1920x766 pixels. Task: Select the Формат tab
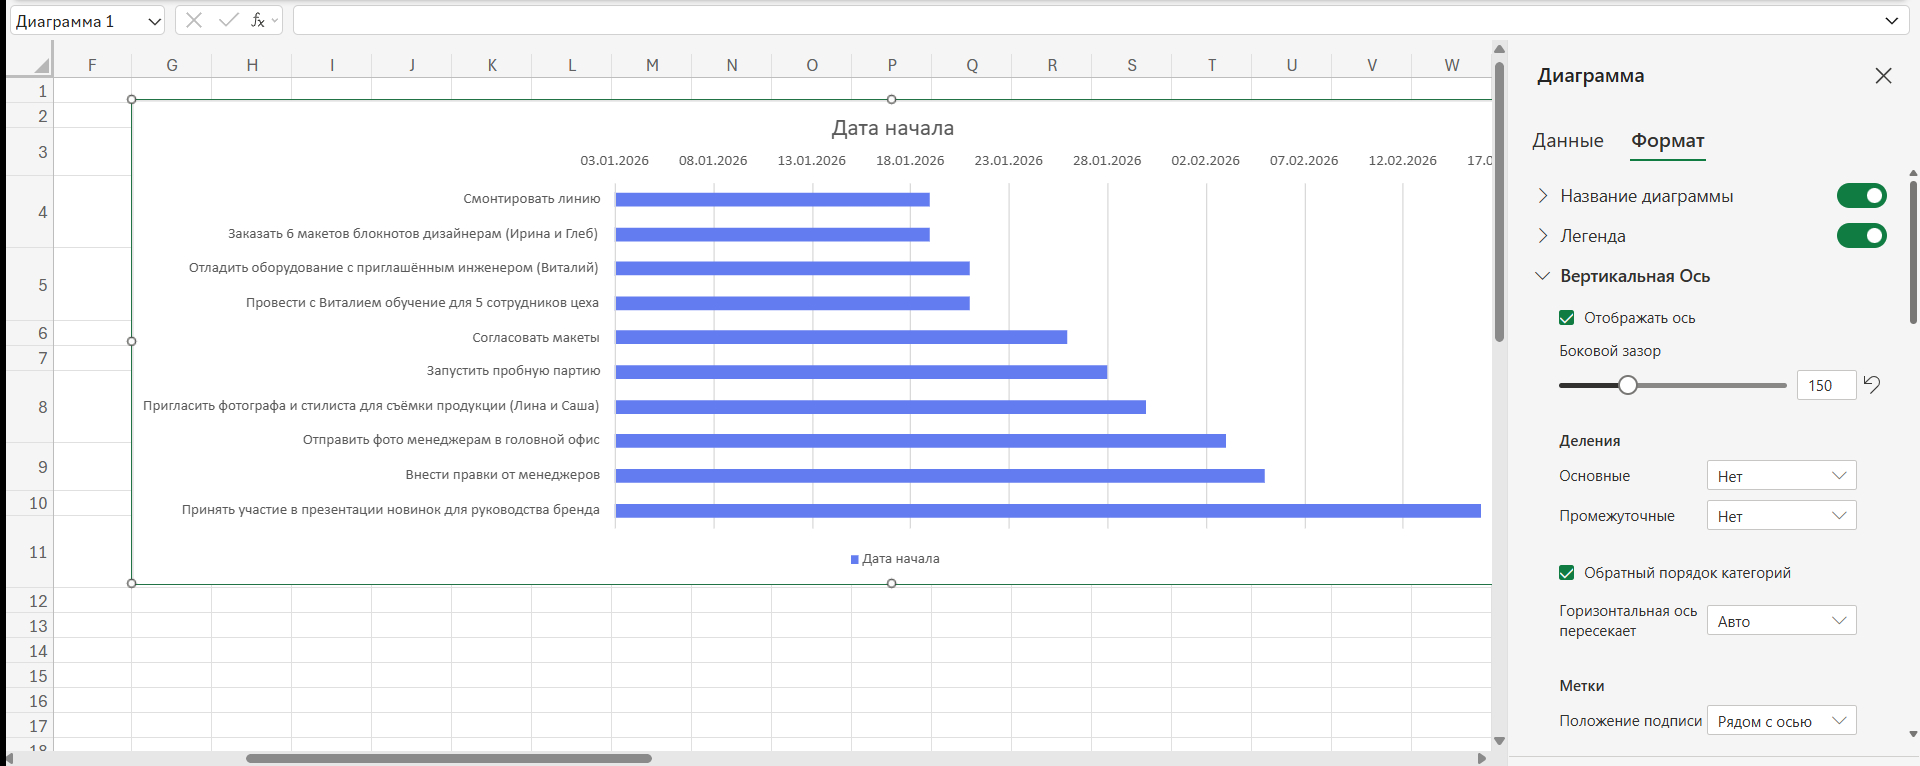pyautogui.click(x=1667, y=141)
